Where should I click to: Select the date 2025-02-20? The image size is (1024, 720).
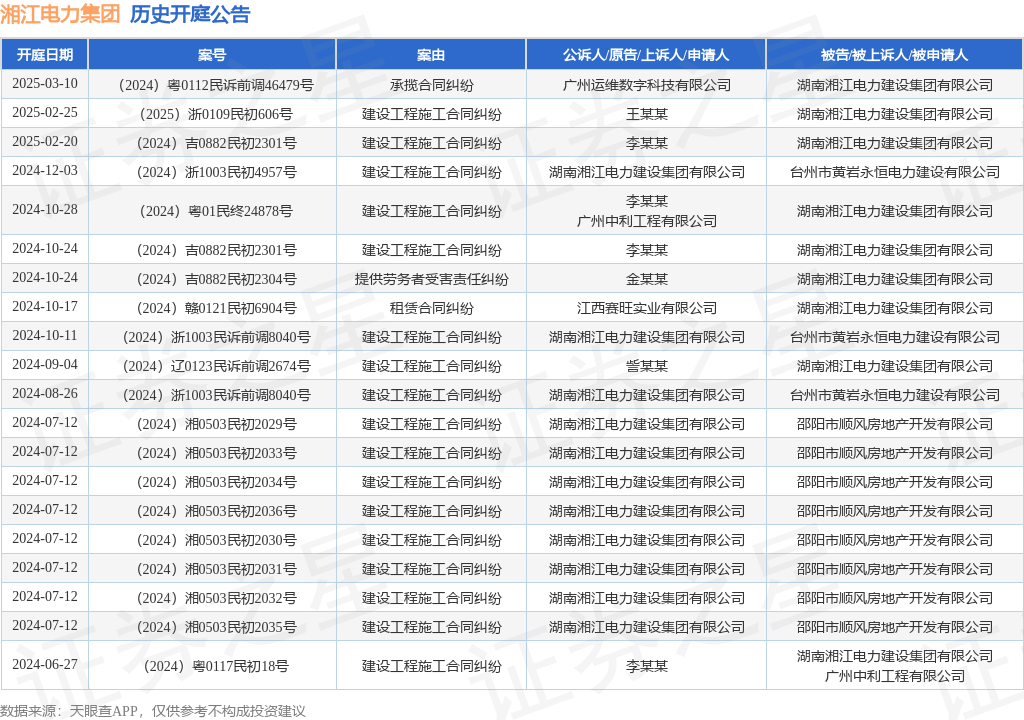(44, 142)
